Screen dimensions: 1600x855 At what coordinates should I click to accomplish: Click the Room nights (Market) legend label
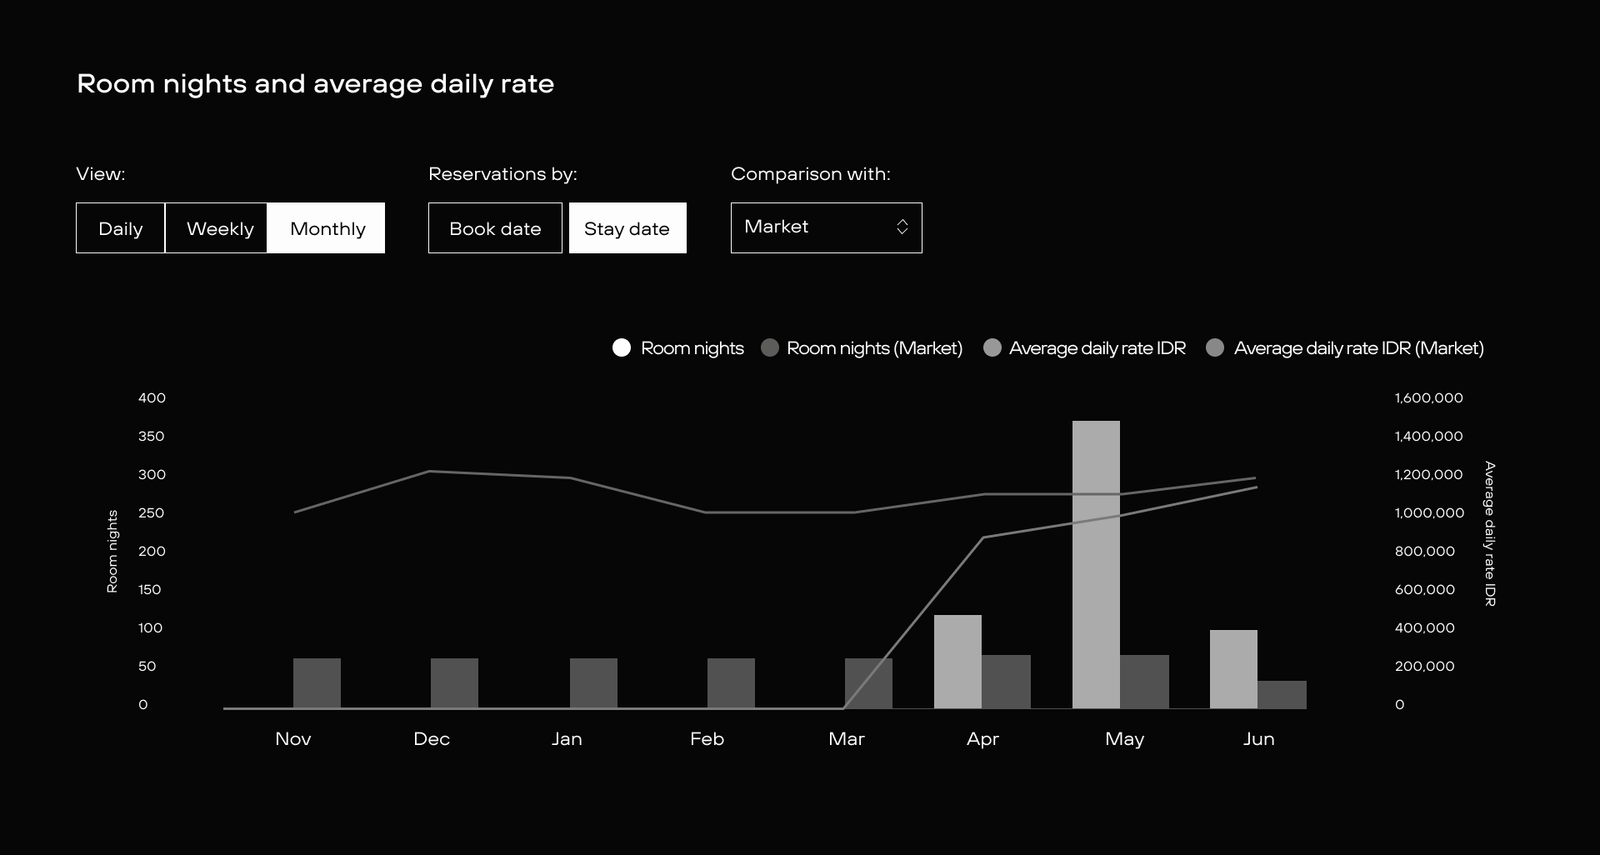[874, 348]
